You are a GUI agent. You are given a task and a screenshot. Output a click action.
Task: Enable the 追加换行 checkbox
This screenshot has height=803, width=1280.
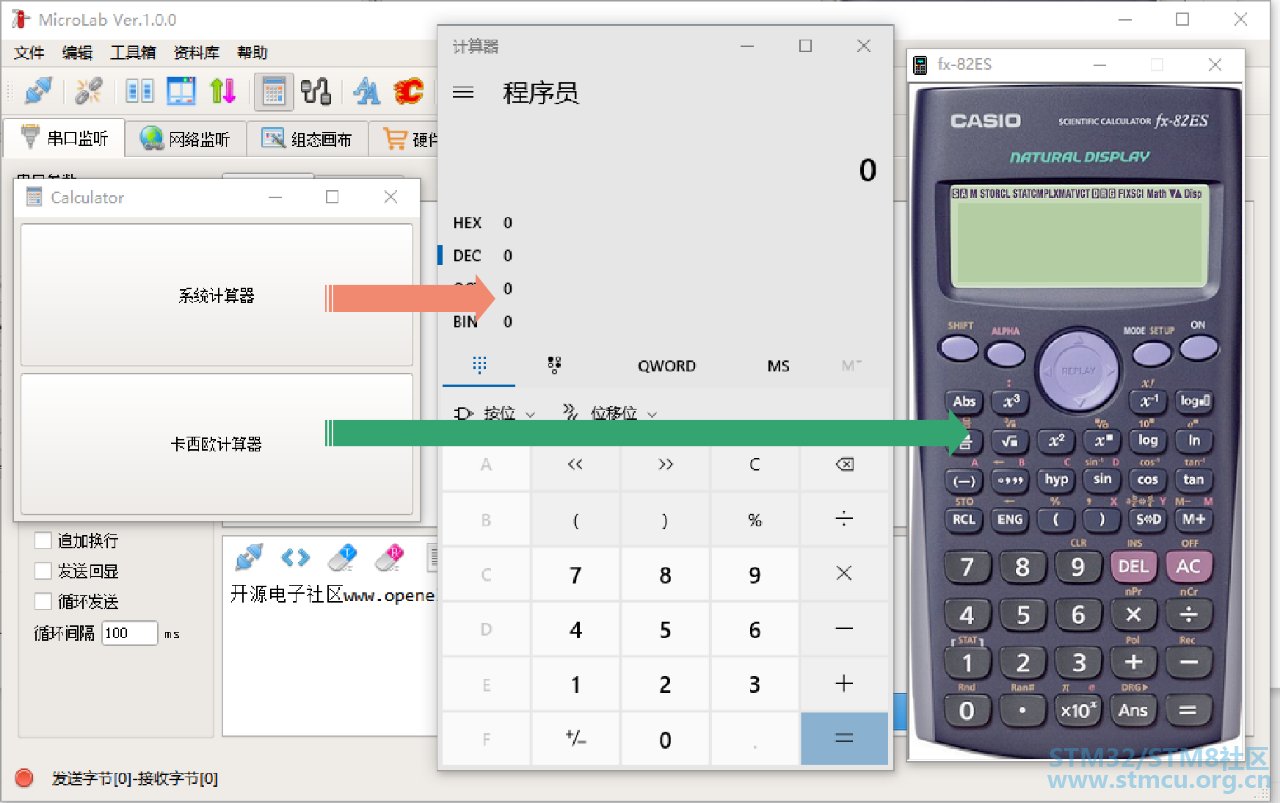(x=43, y=540)
